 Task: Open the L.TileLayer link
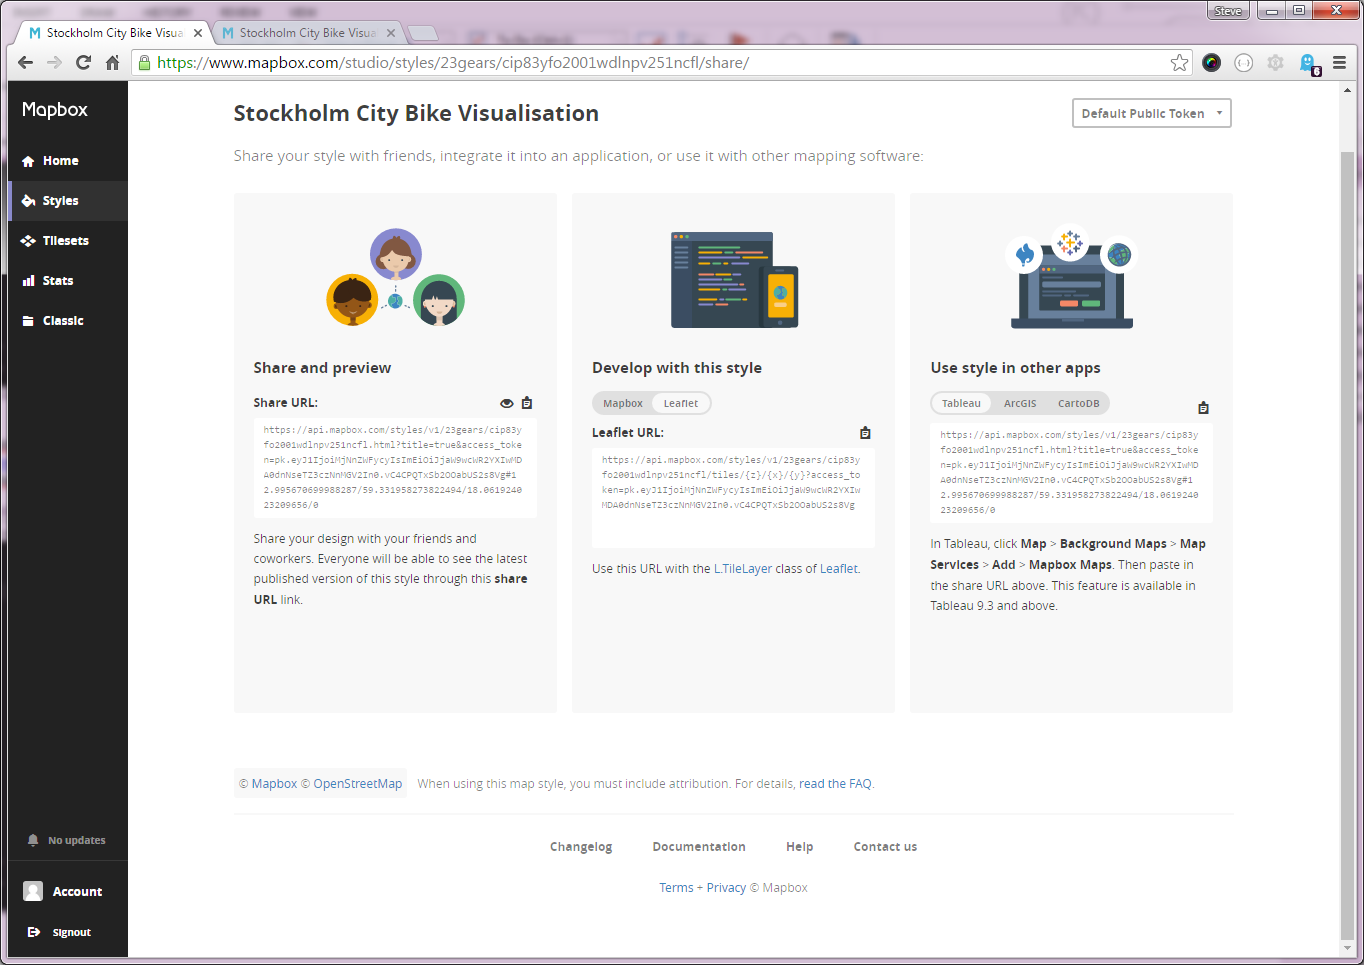743,569
